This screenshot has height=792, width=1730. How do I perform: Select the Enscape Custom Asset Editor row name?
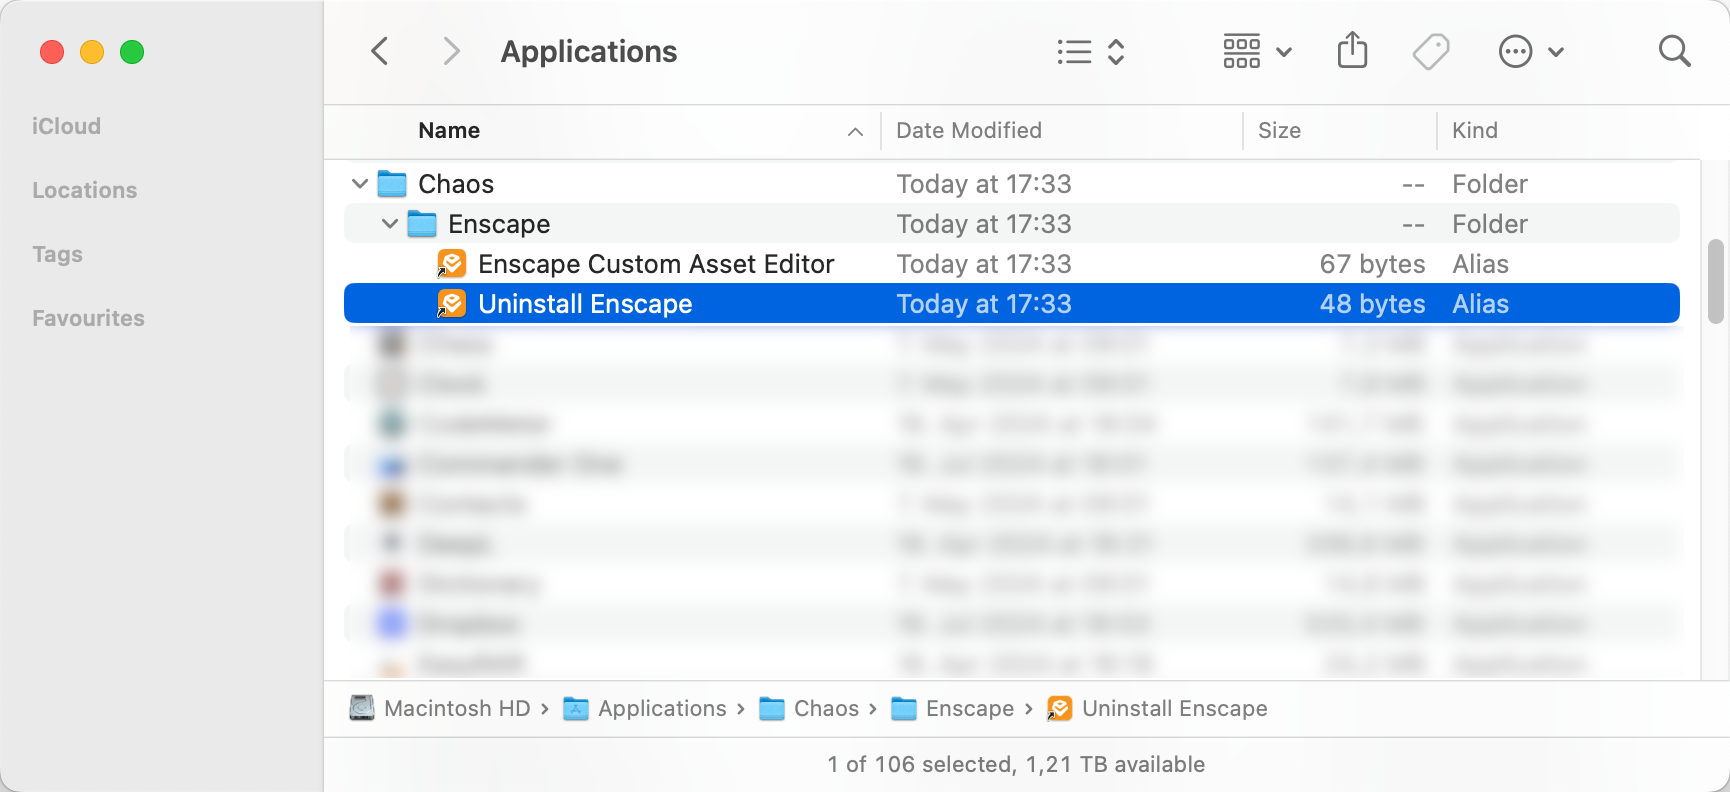coord(656,264)
